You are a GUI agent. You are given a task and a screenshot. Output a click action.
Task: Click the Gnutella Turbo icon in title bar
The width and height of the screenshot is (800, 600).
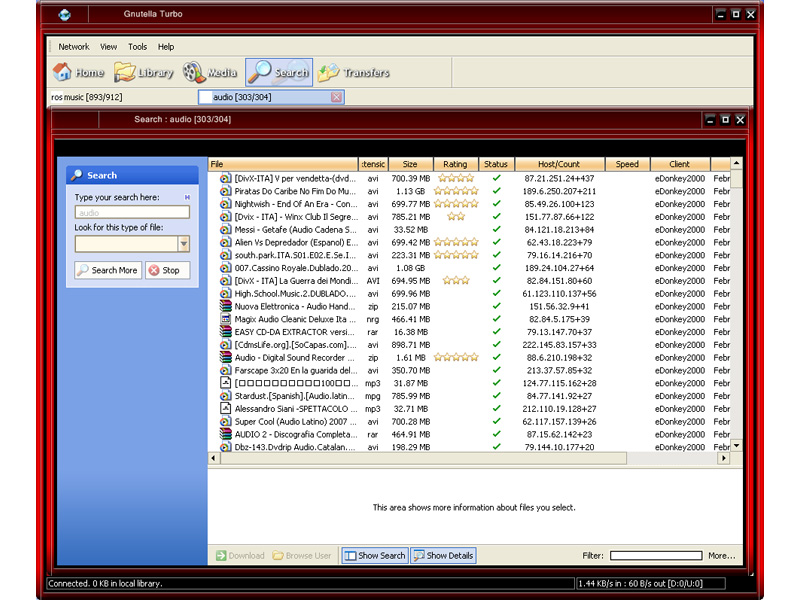tap(65, 14)
